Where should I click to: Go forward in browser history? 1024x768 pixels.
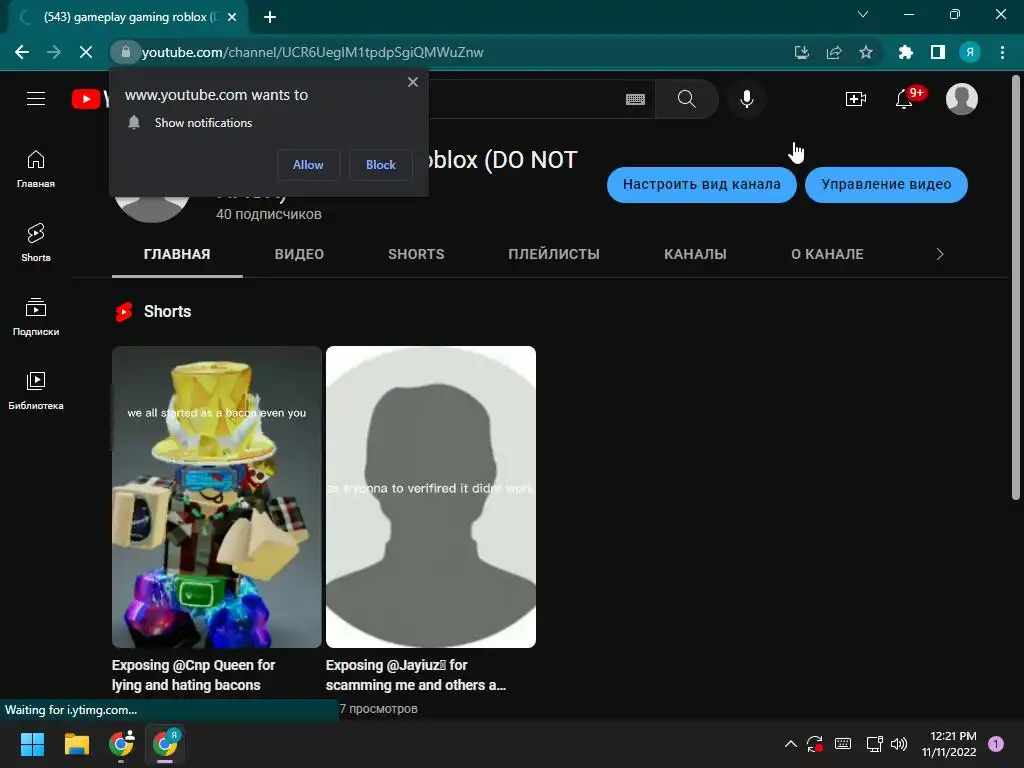[54, 52]
